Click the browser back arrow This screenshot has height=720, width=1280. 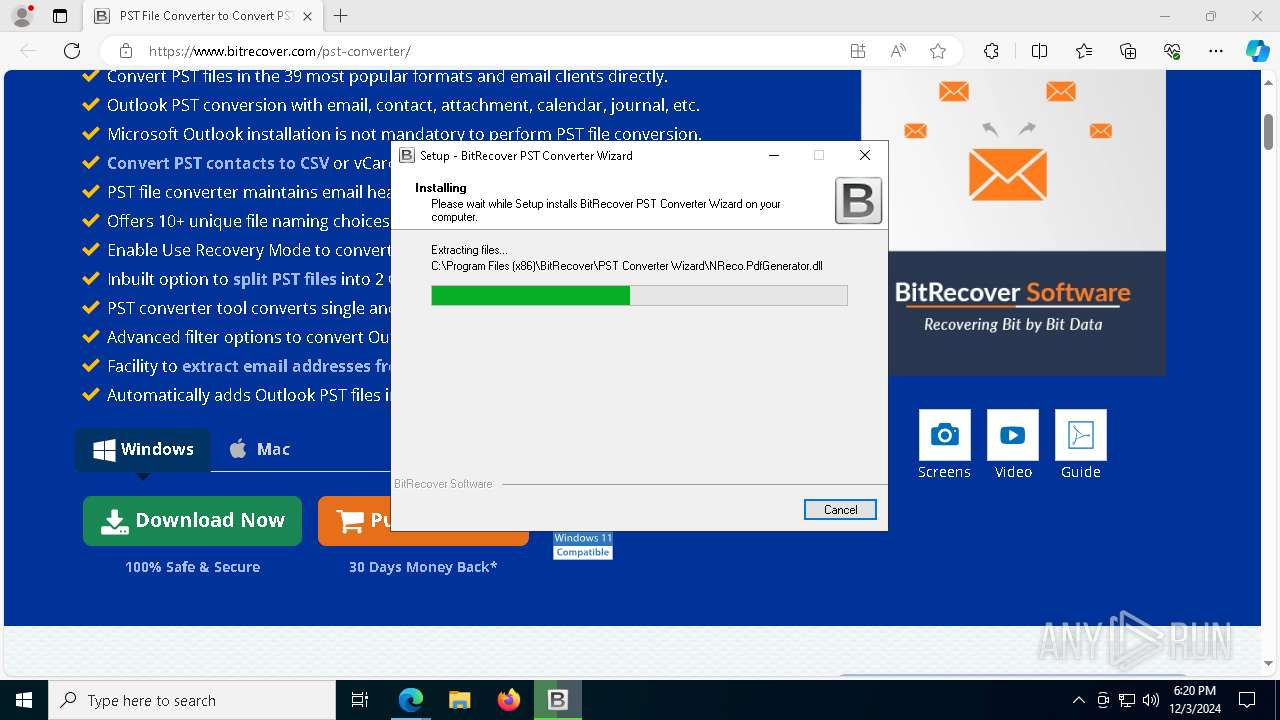pos(28,51)
